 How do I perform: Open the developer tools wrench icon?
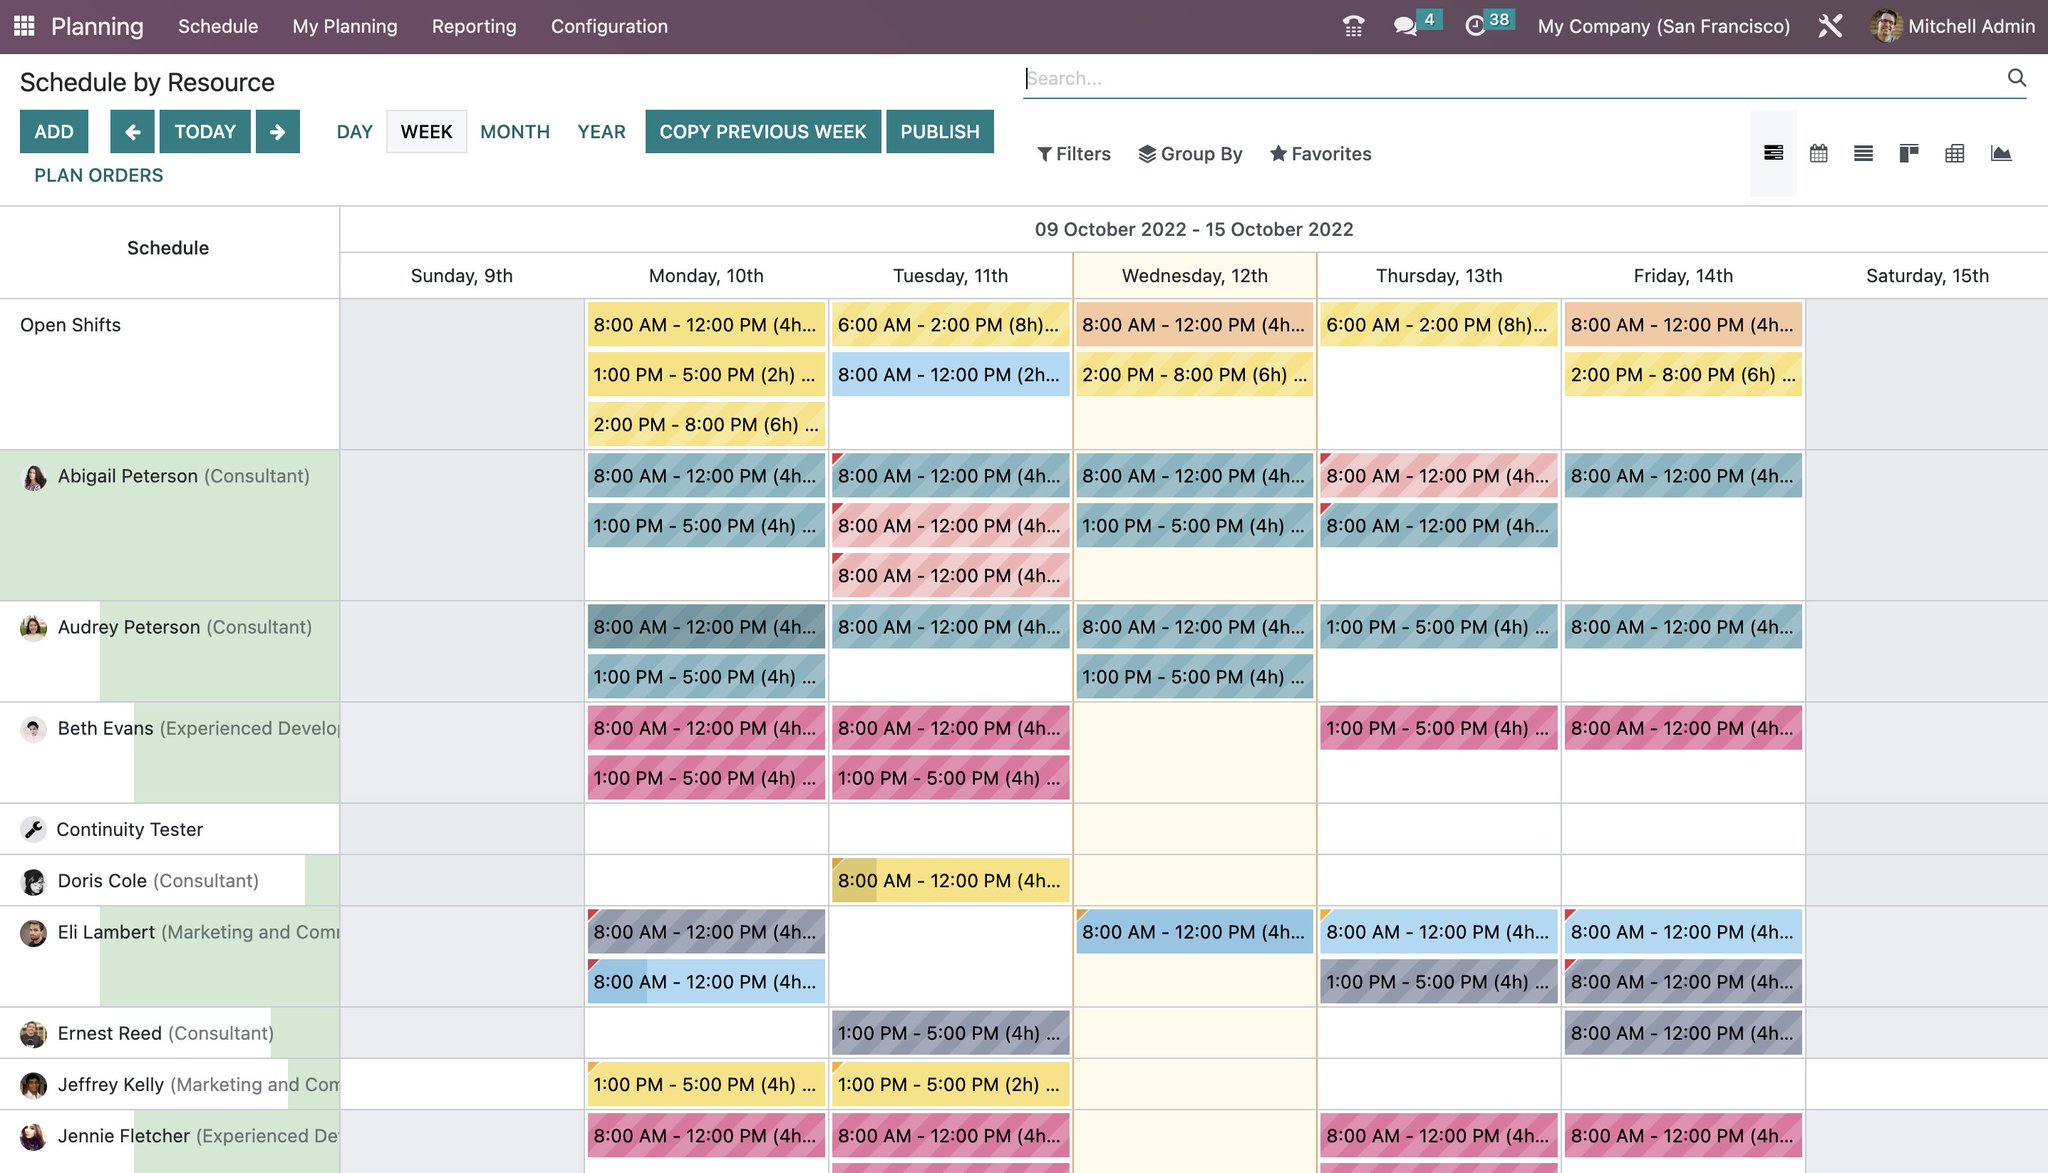pyautogui.click(x=1831, y=26)
